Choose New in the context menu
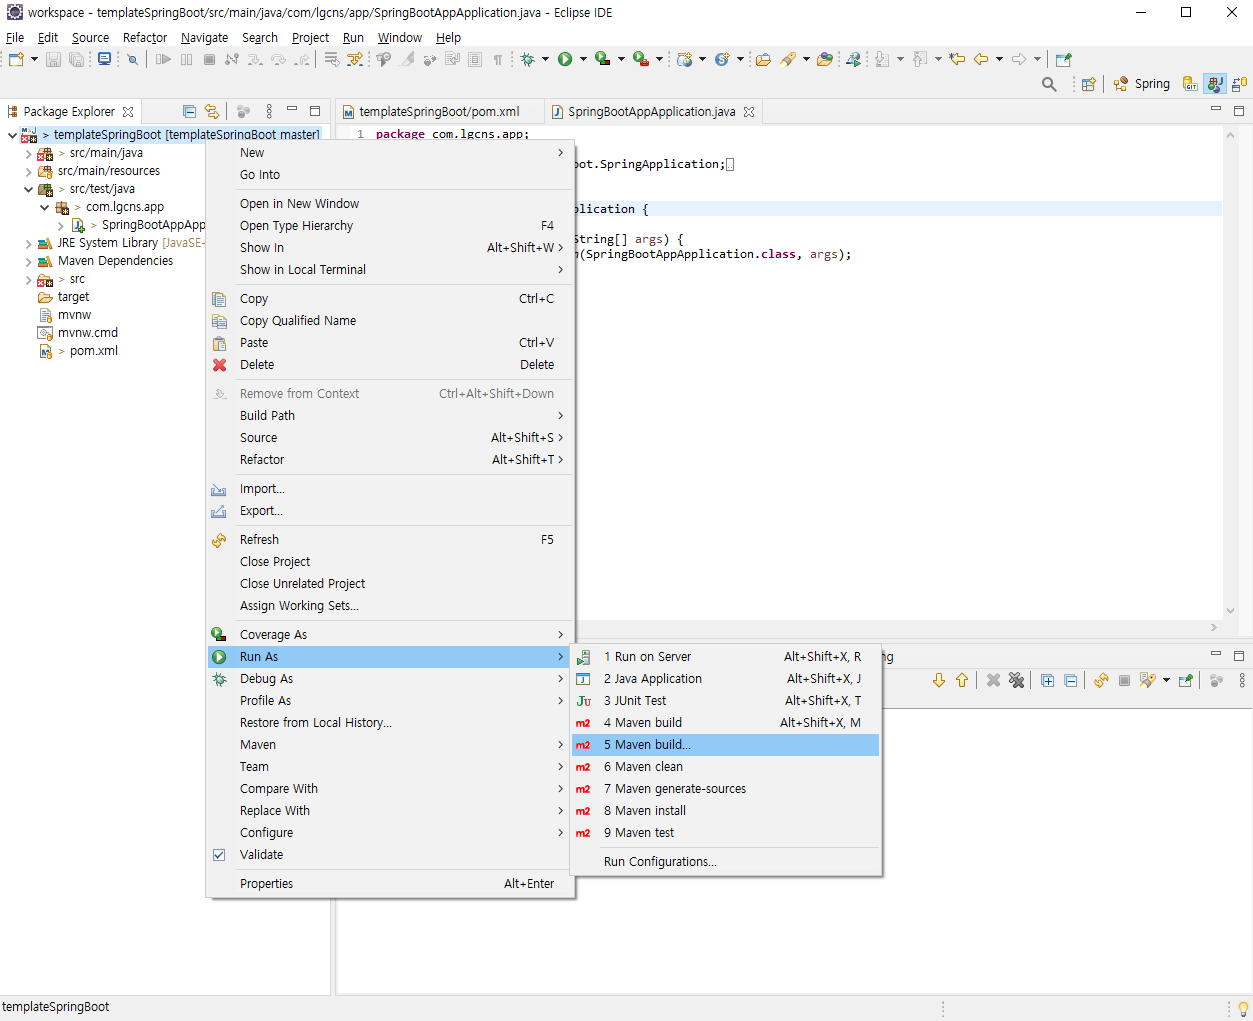The height and width of the screenshot is (1021, 1253). click(x=390, y=153)
